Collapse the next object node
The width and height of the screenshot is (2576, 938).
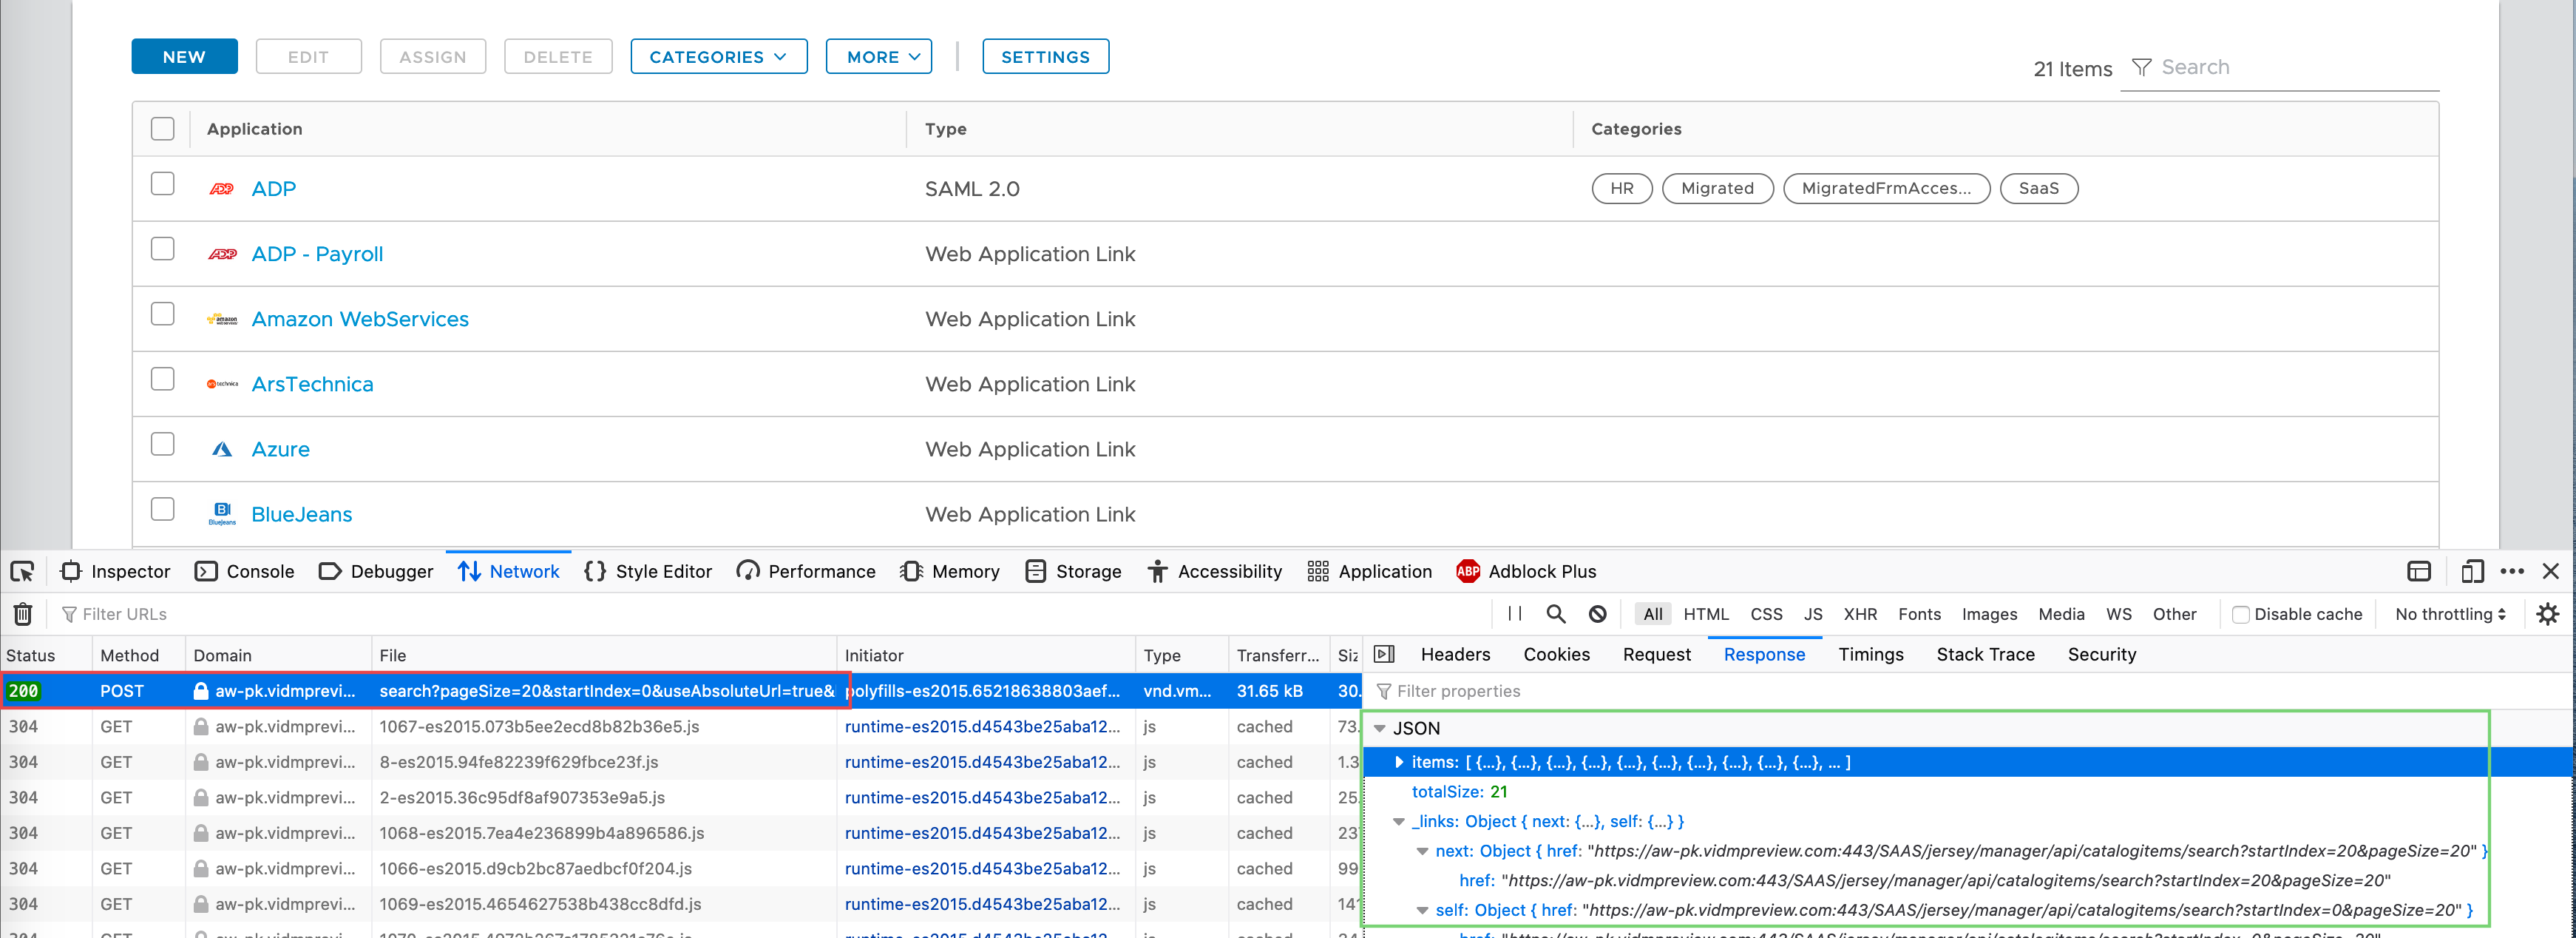(x=1422, y=851)
